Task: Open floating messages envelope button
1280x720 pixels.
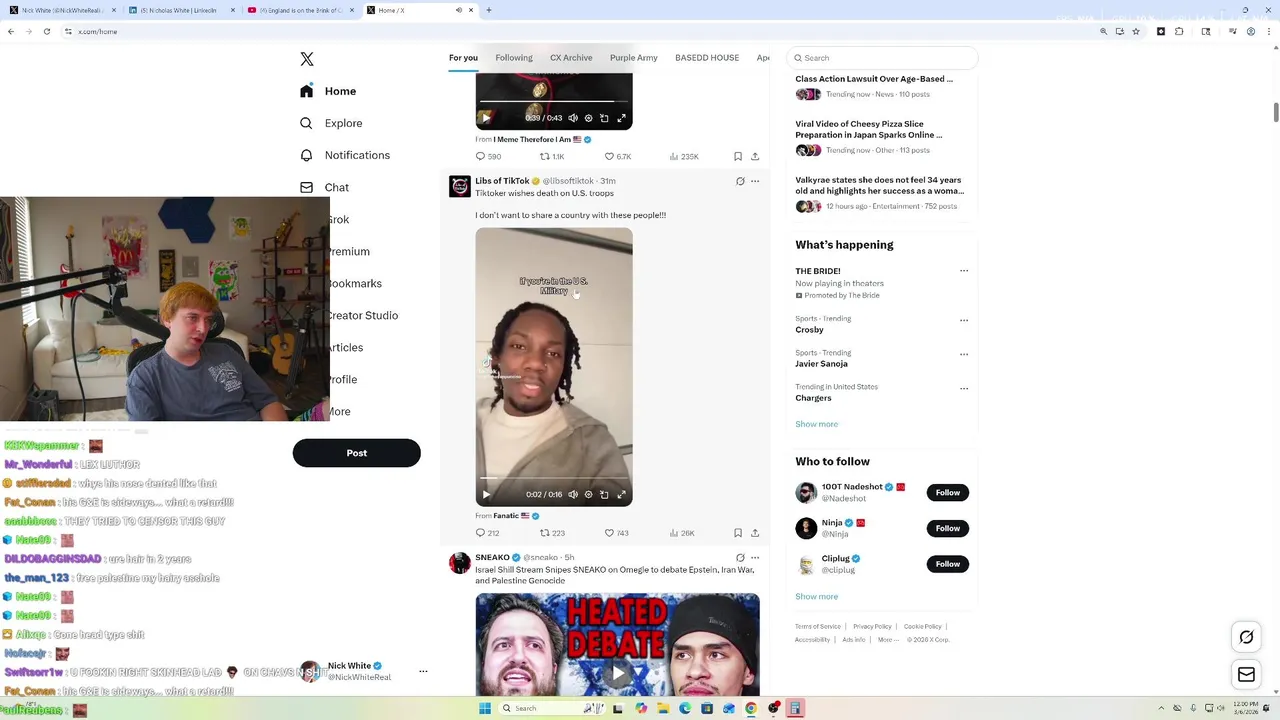Action: 1246,675
